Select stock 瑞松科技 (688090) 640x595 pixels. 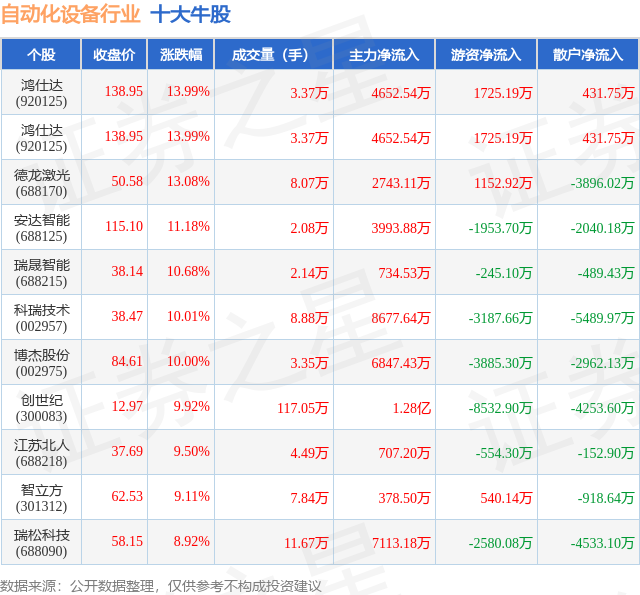coord(41,542)
